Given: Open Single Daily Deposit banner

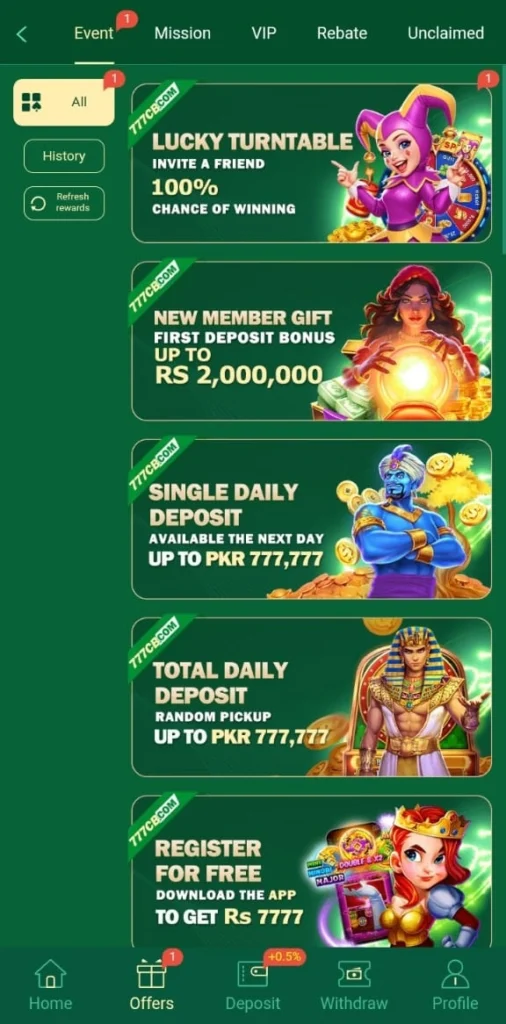Looking at the screenshot, I should click(x=311, y=519).
